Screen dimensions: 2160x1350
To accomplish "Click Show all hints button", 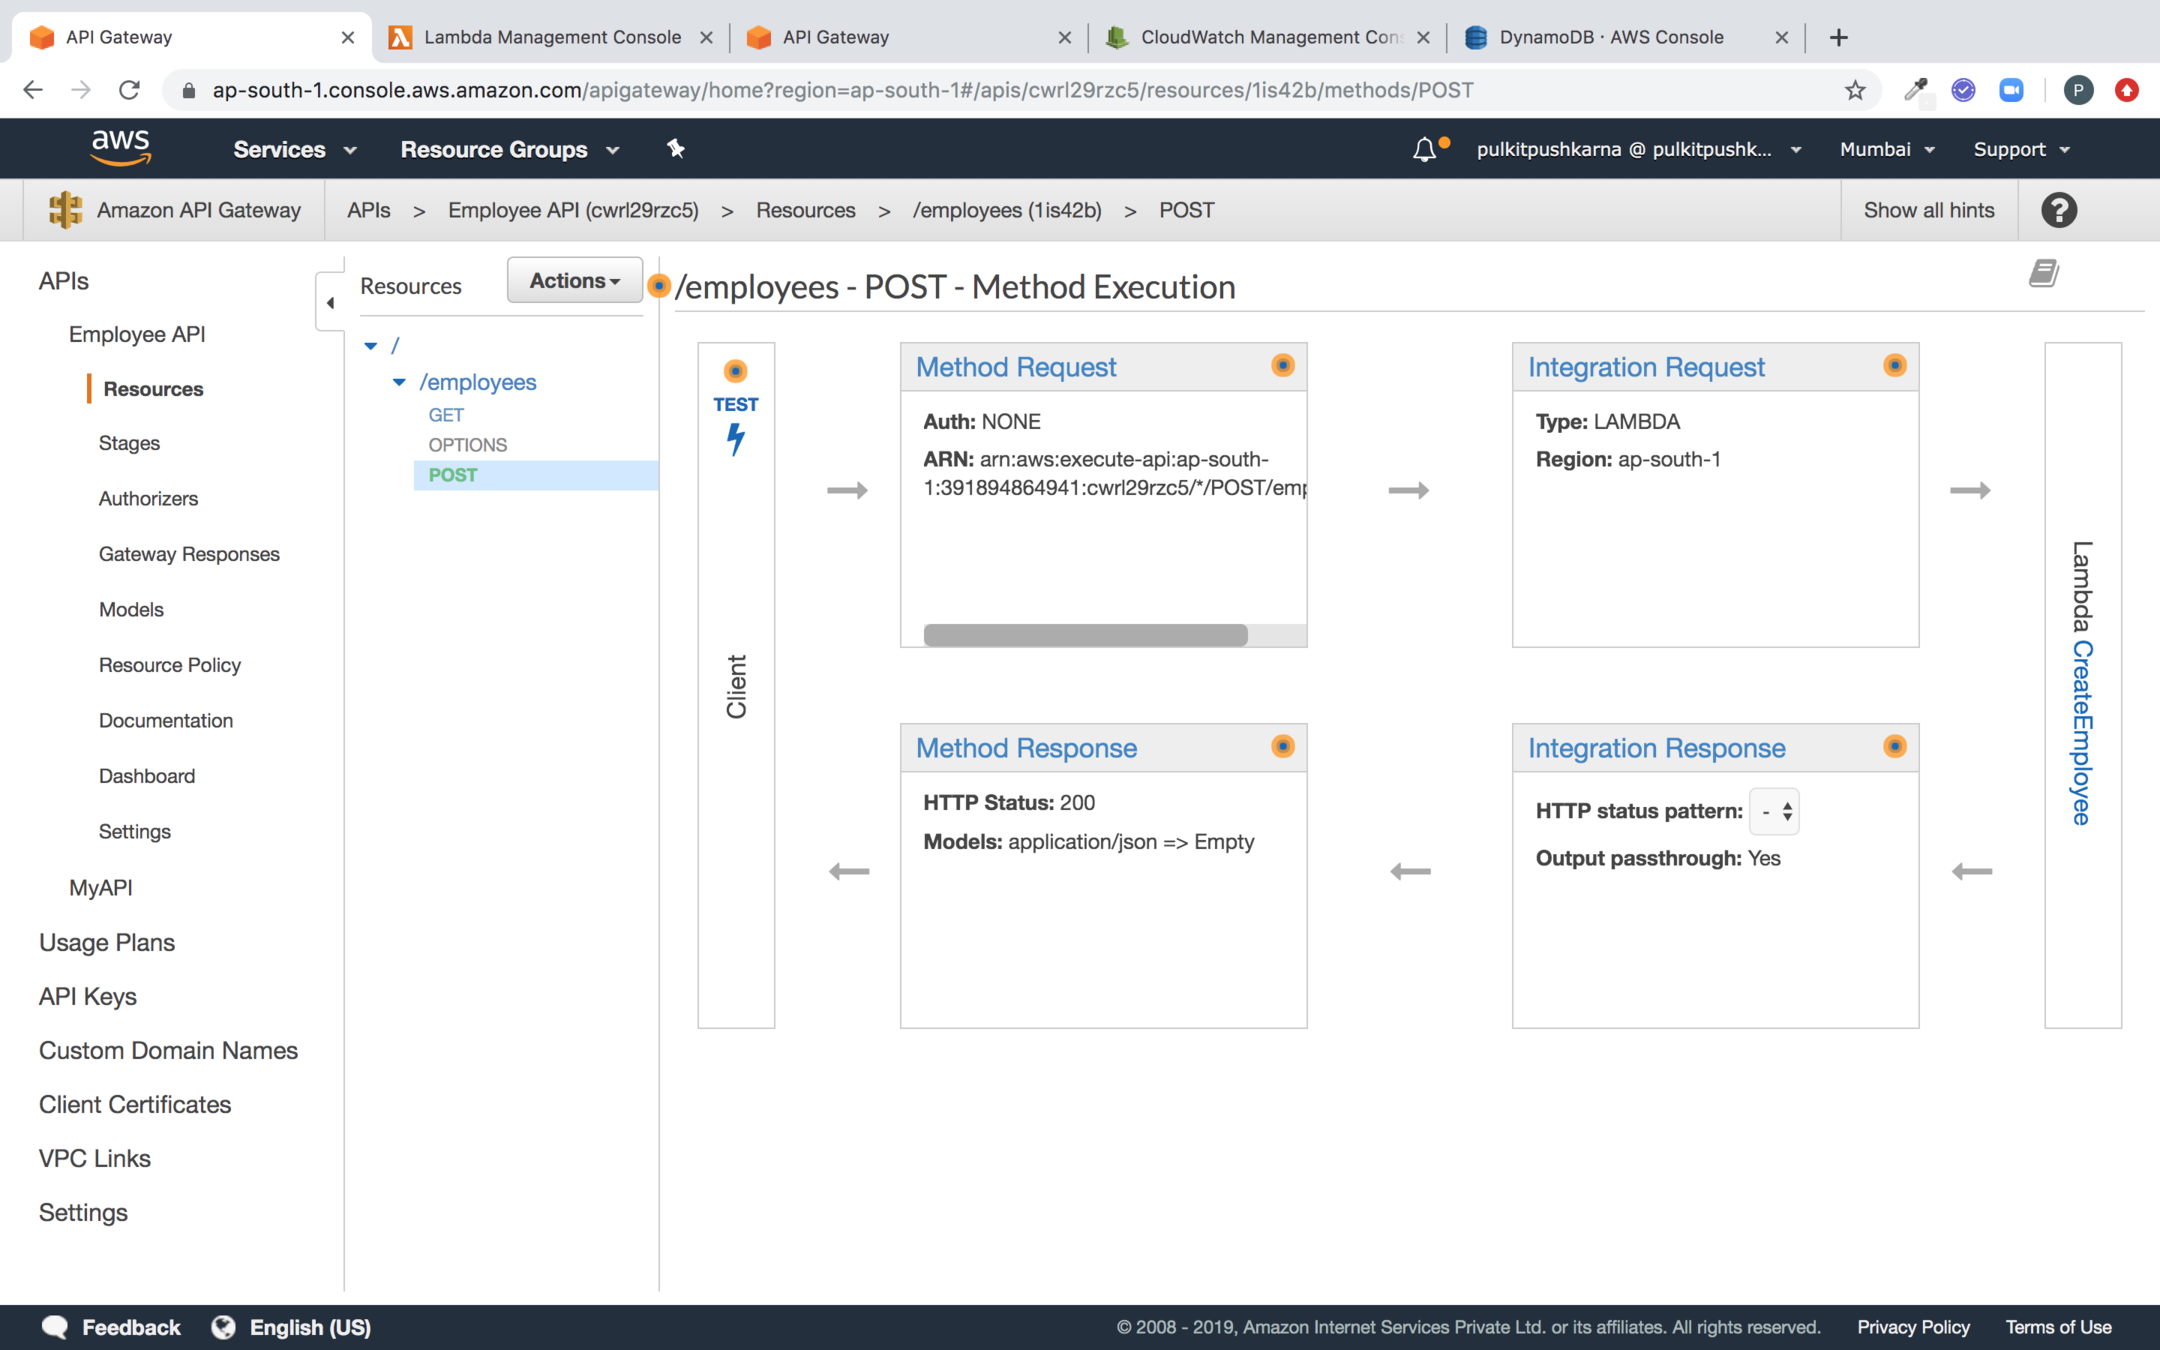I will click(x=1928, y=210).
